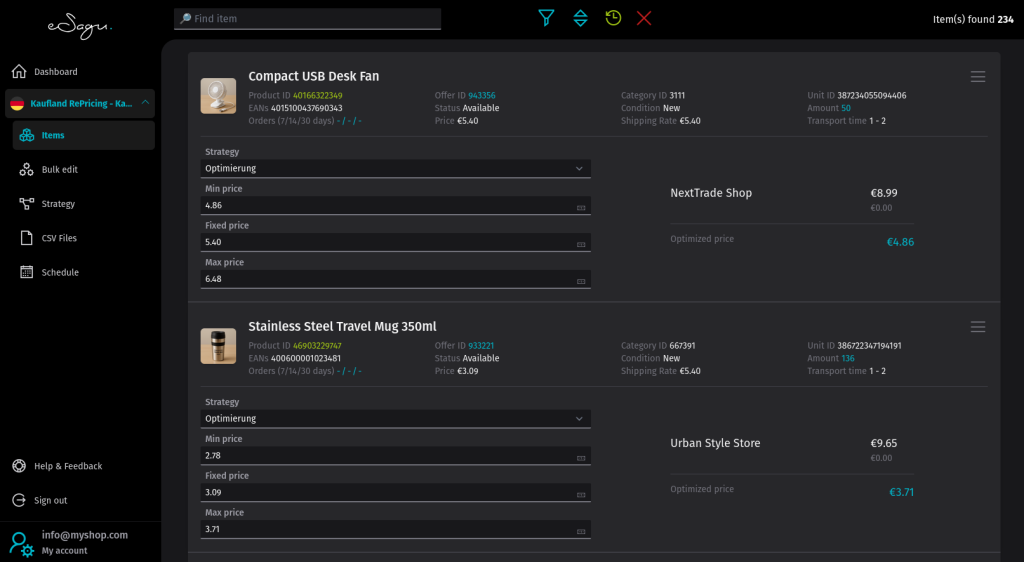This screenshot has width=1024, height=562.
Task: Open the Schedule page in the sidebar
Action: click(59, 272)
